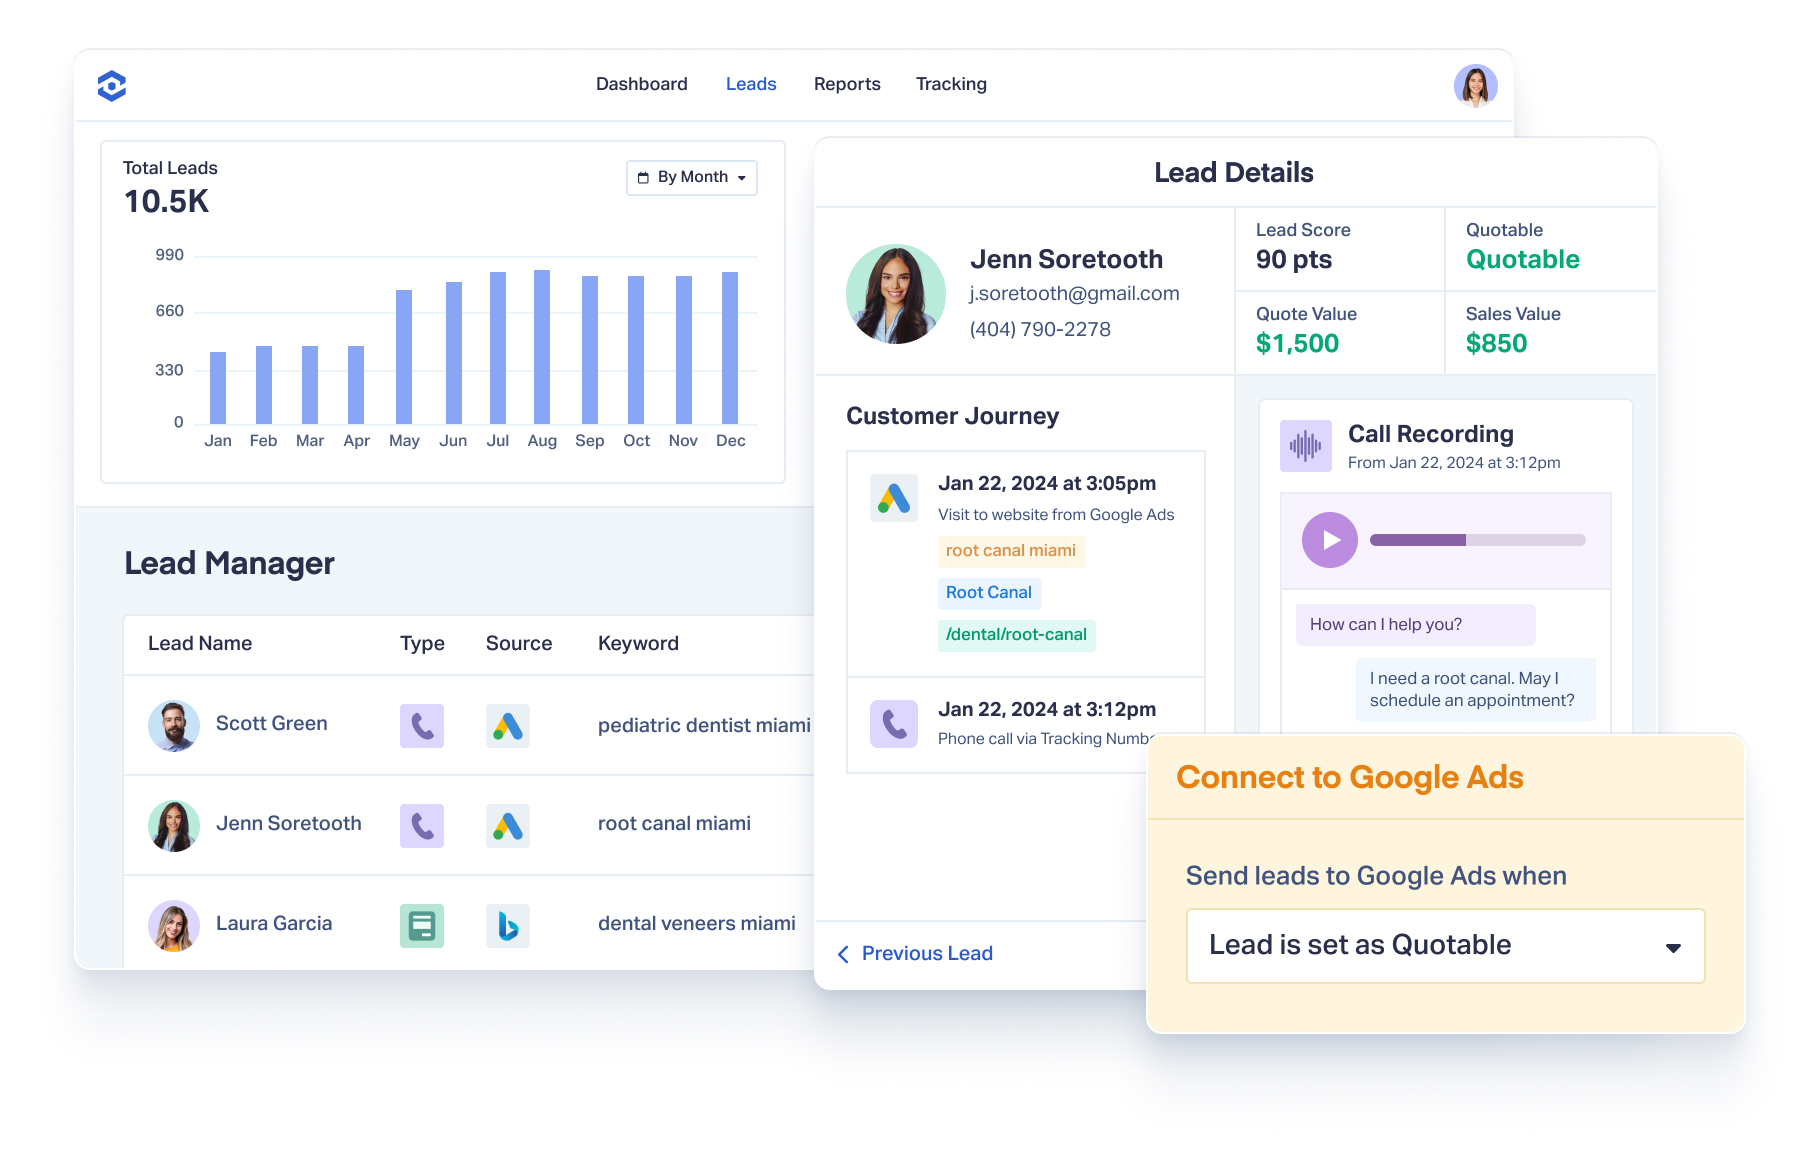Image resolution: width=1800 pixels, height=1160 pixels.
Task: Click form type icon for Laura Garcia
Action: (422, 925)
